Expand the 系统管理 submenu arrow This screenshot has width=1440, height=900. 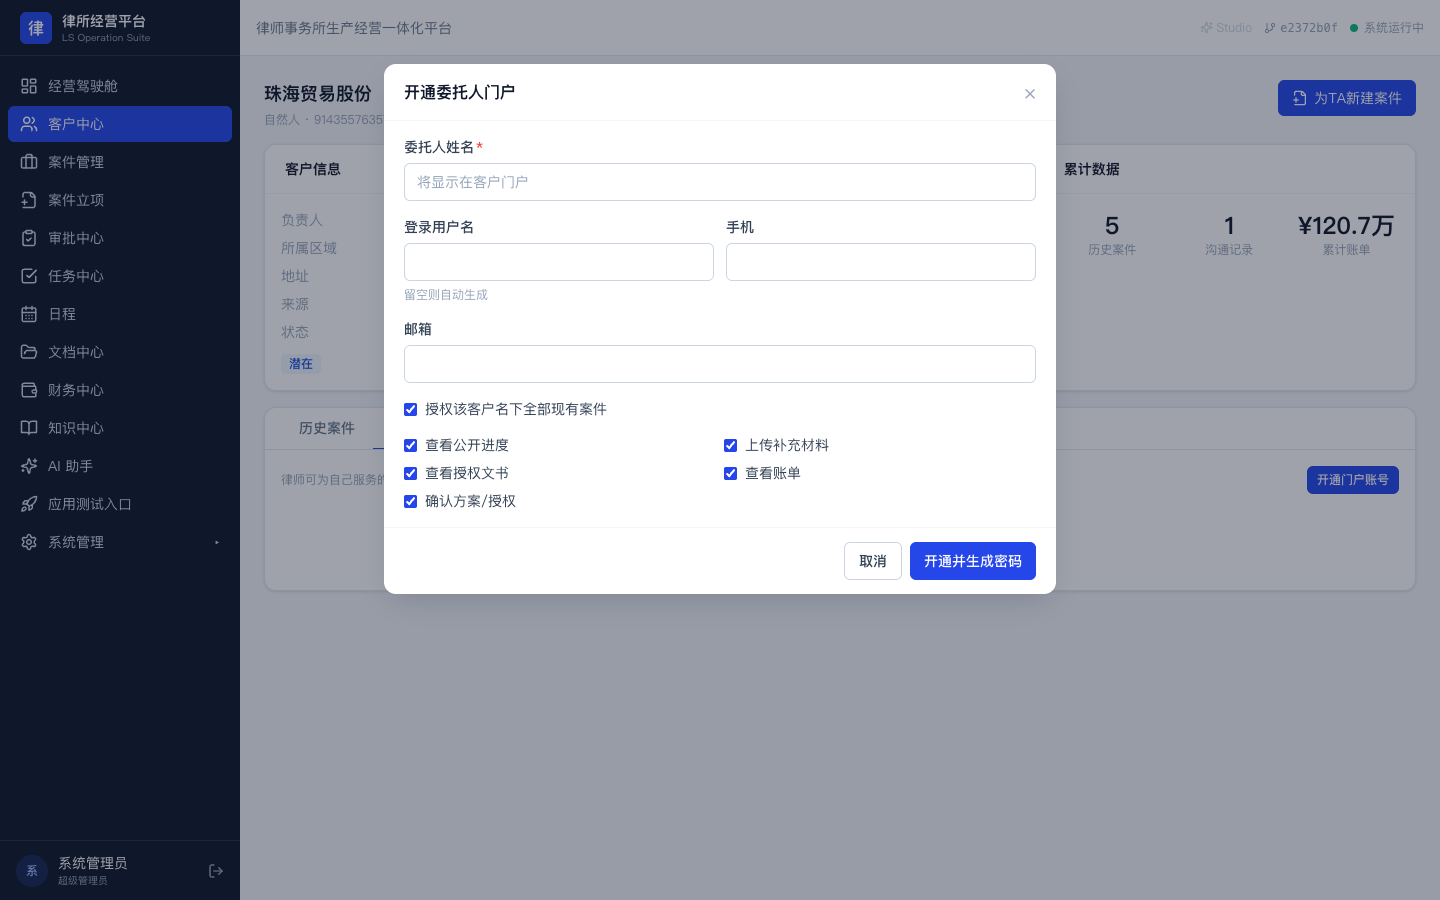(217, 542)
